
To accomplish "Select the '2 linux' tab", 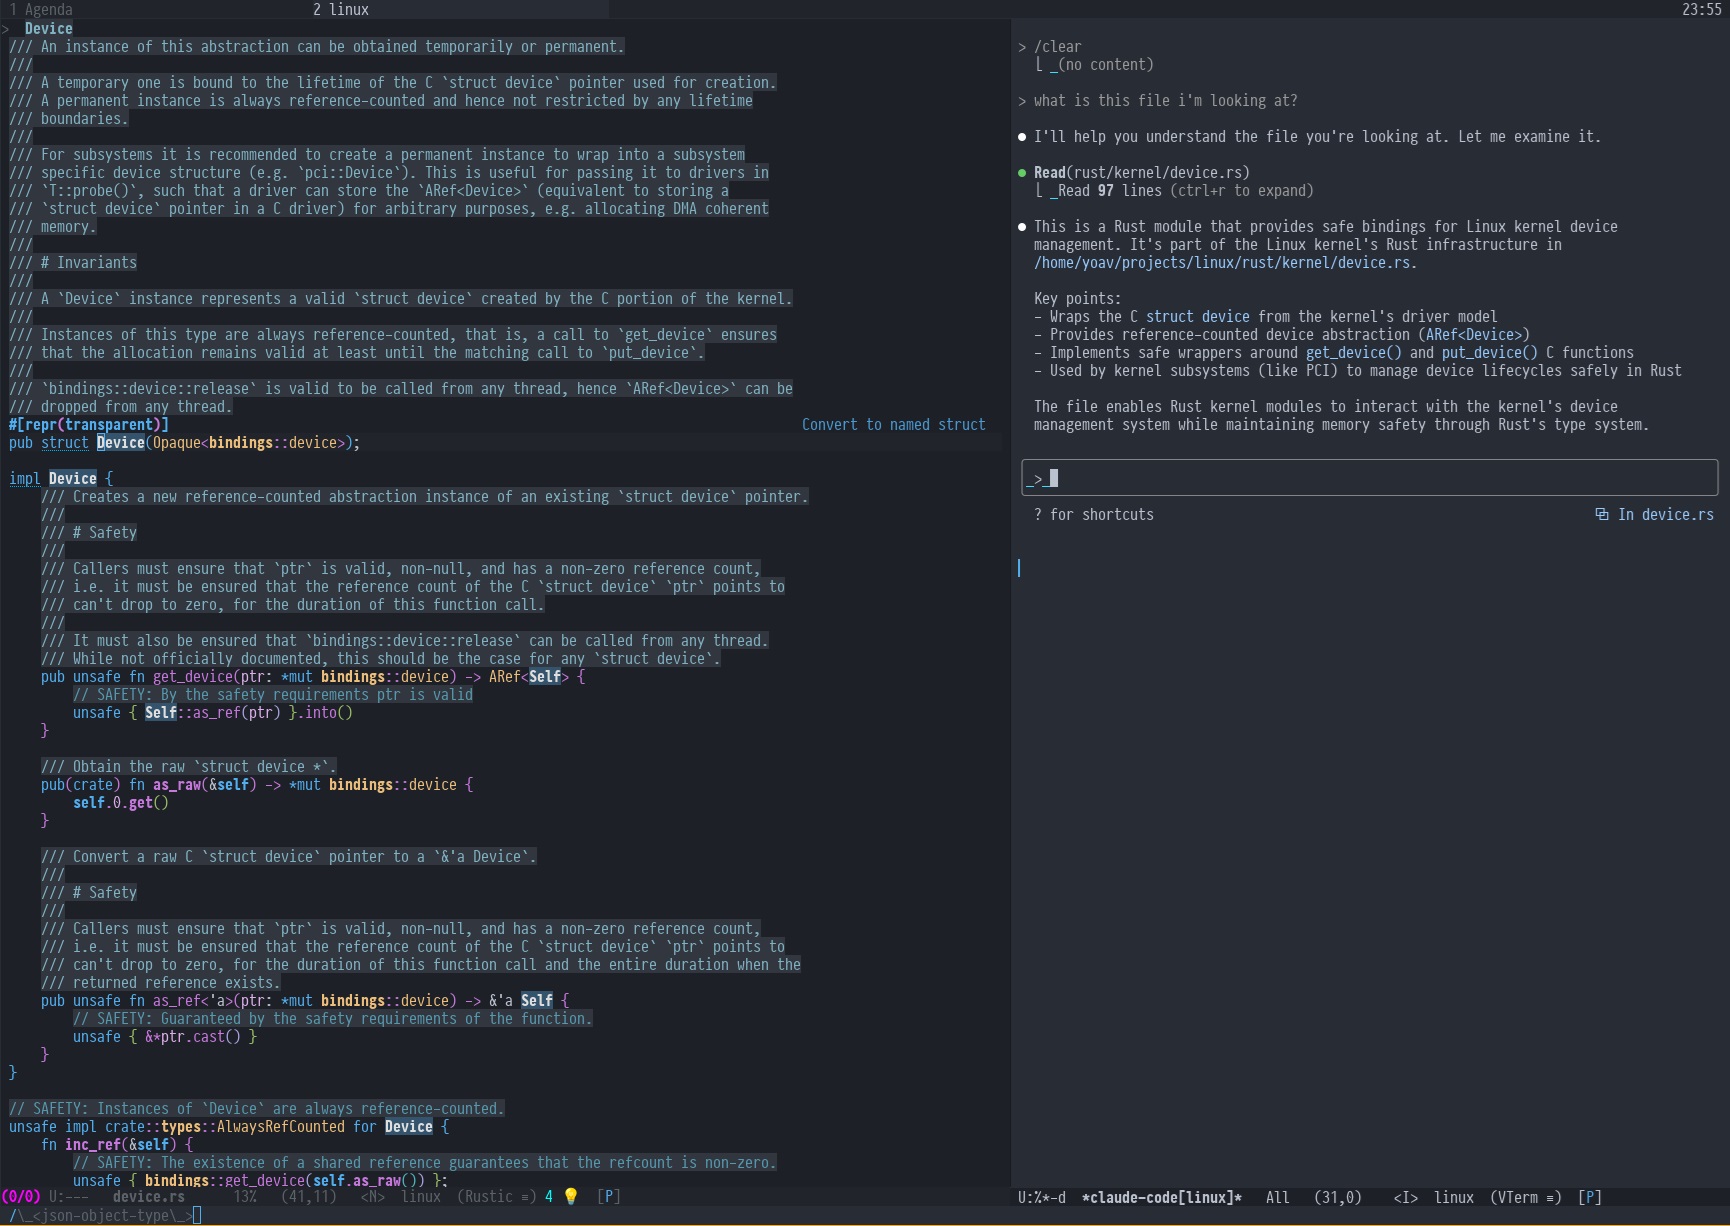I will [341, 9].
